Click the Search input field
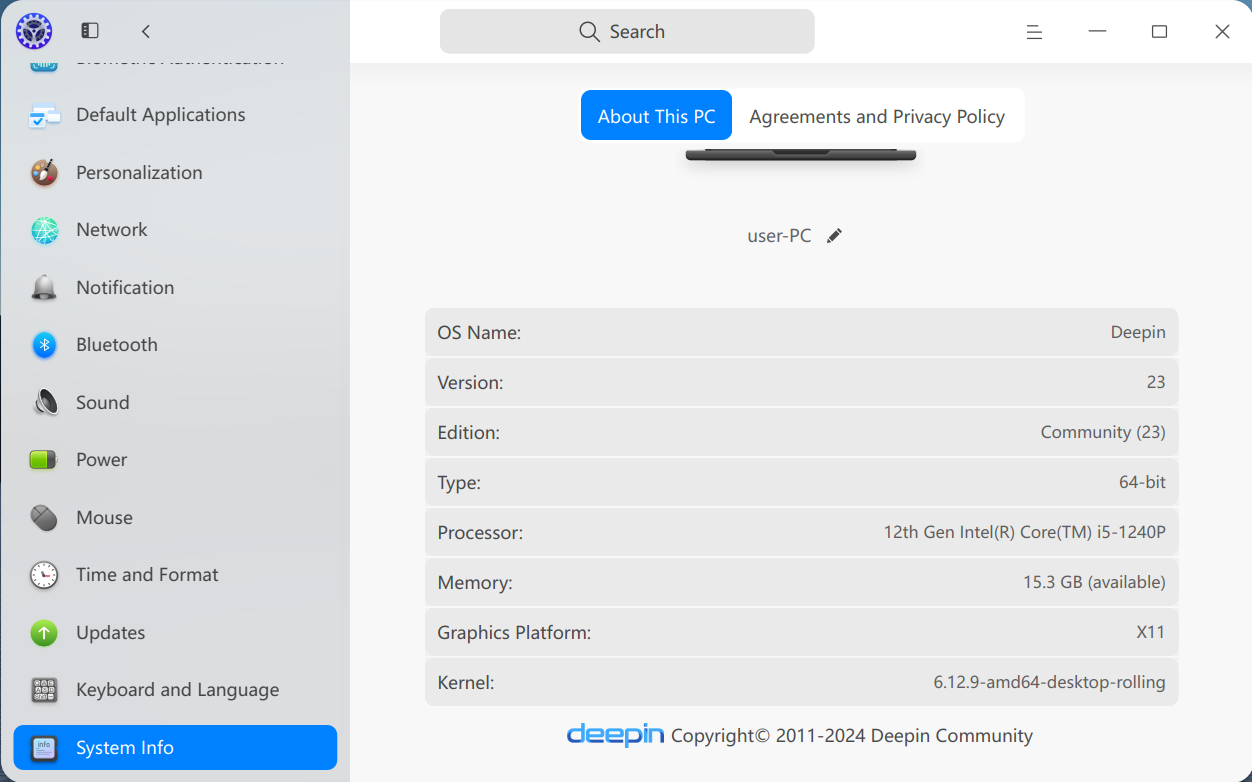 coord(627,31)
